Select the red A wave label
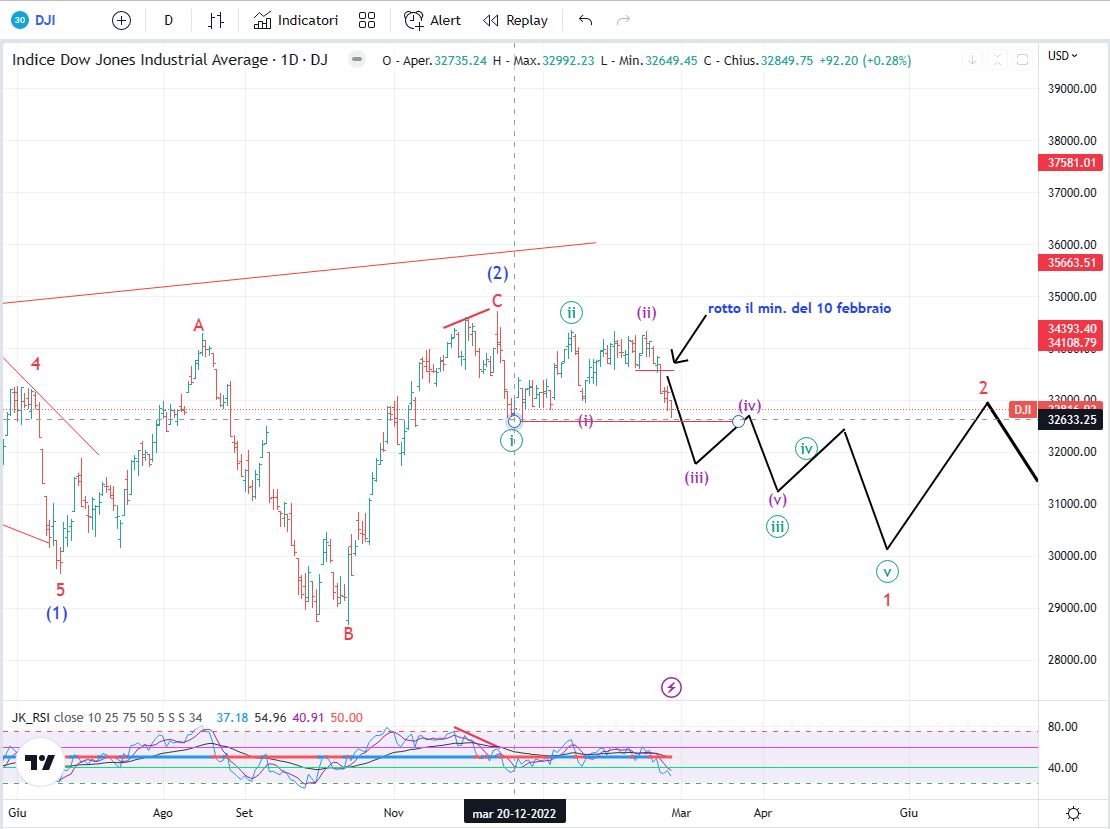This screenshot has width=1110, height=829. pos(199,325)
